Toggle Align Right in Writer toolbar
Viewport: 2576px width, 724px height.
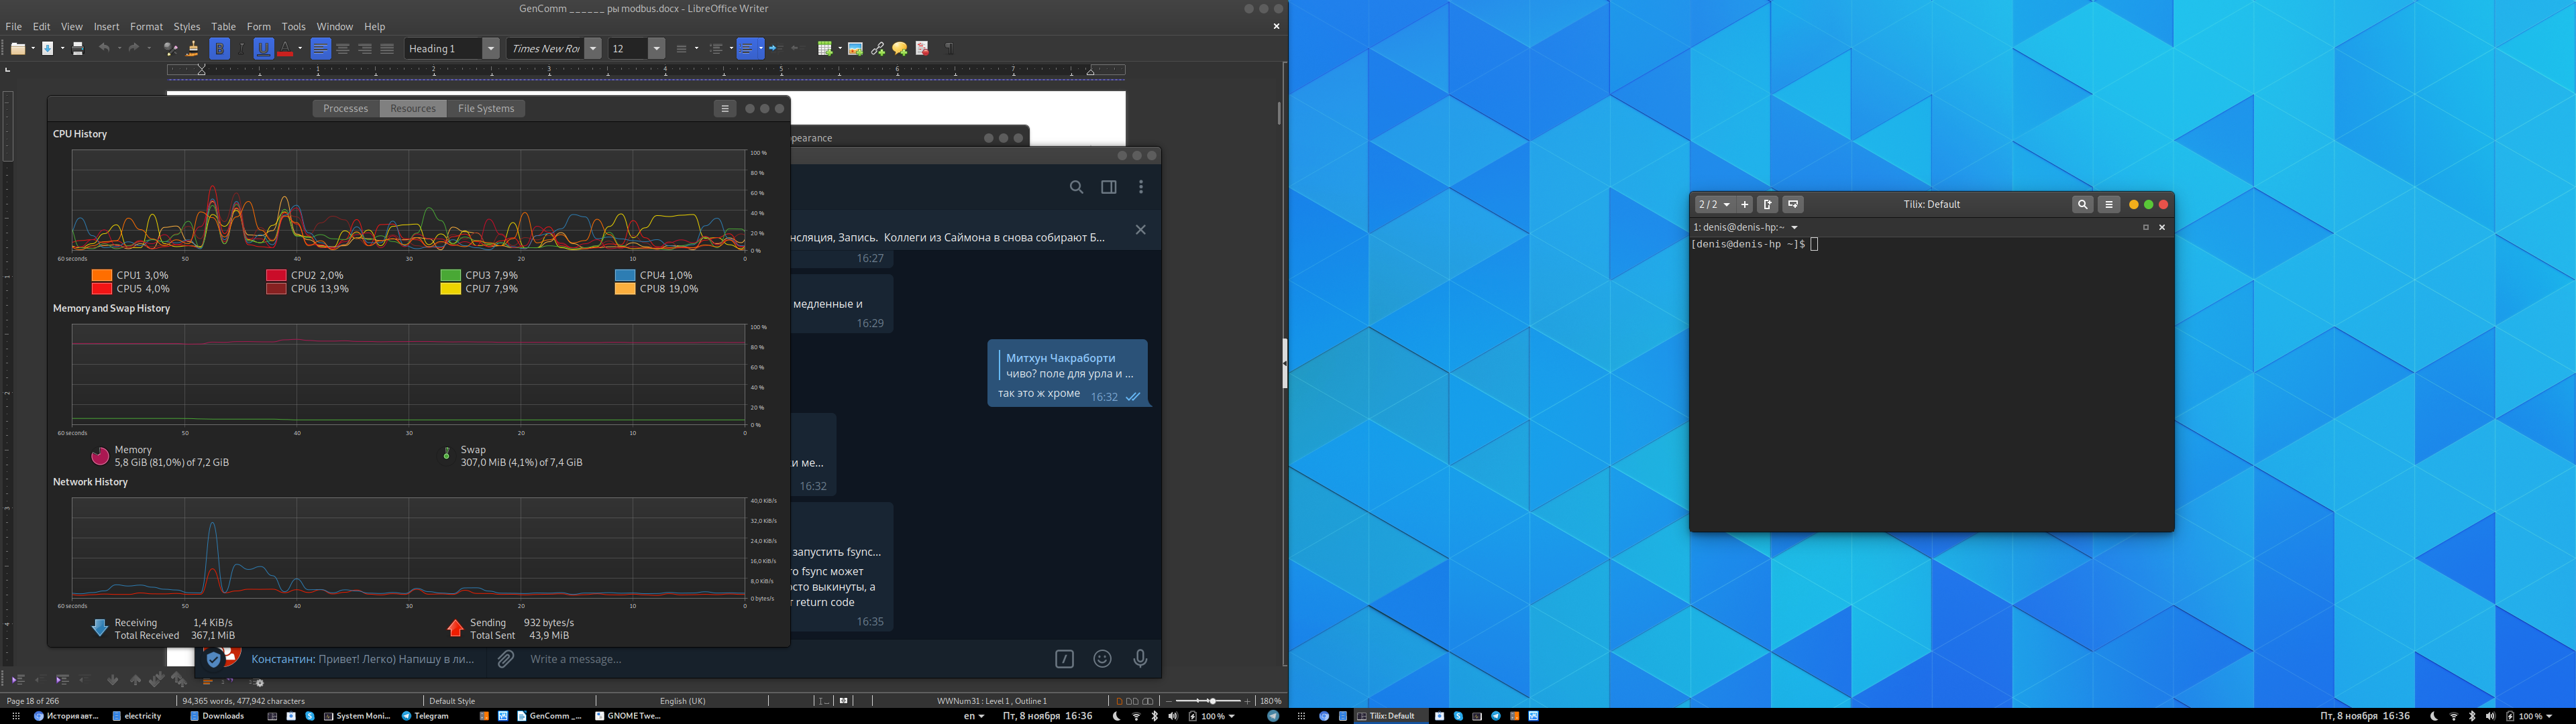point(365,48)
